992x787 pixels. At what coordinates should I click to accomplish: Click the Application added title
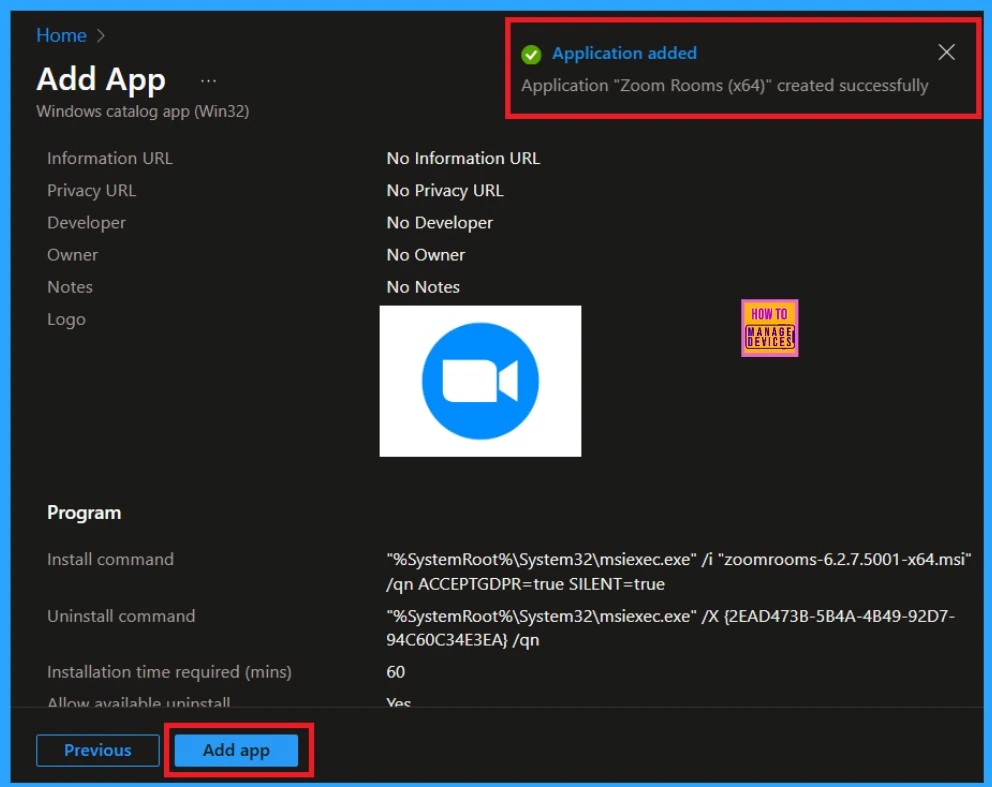point(624,53)
